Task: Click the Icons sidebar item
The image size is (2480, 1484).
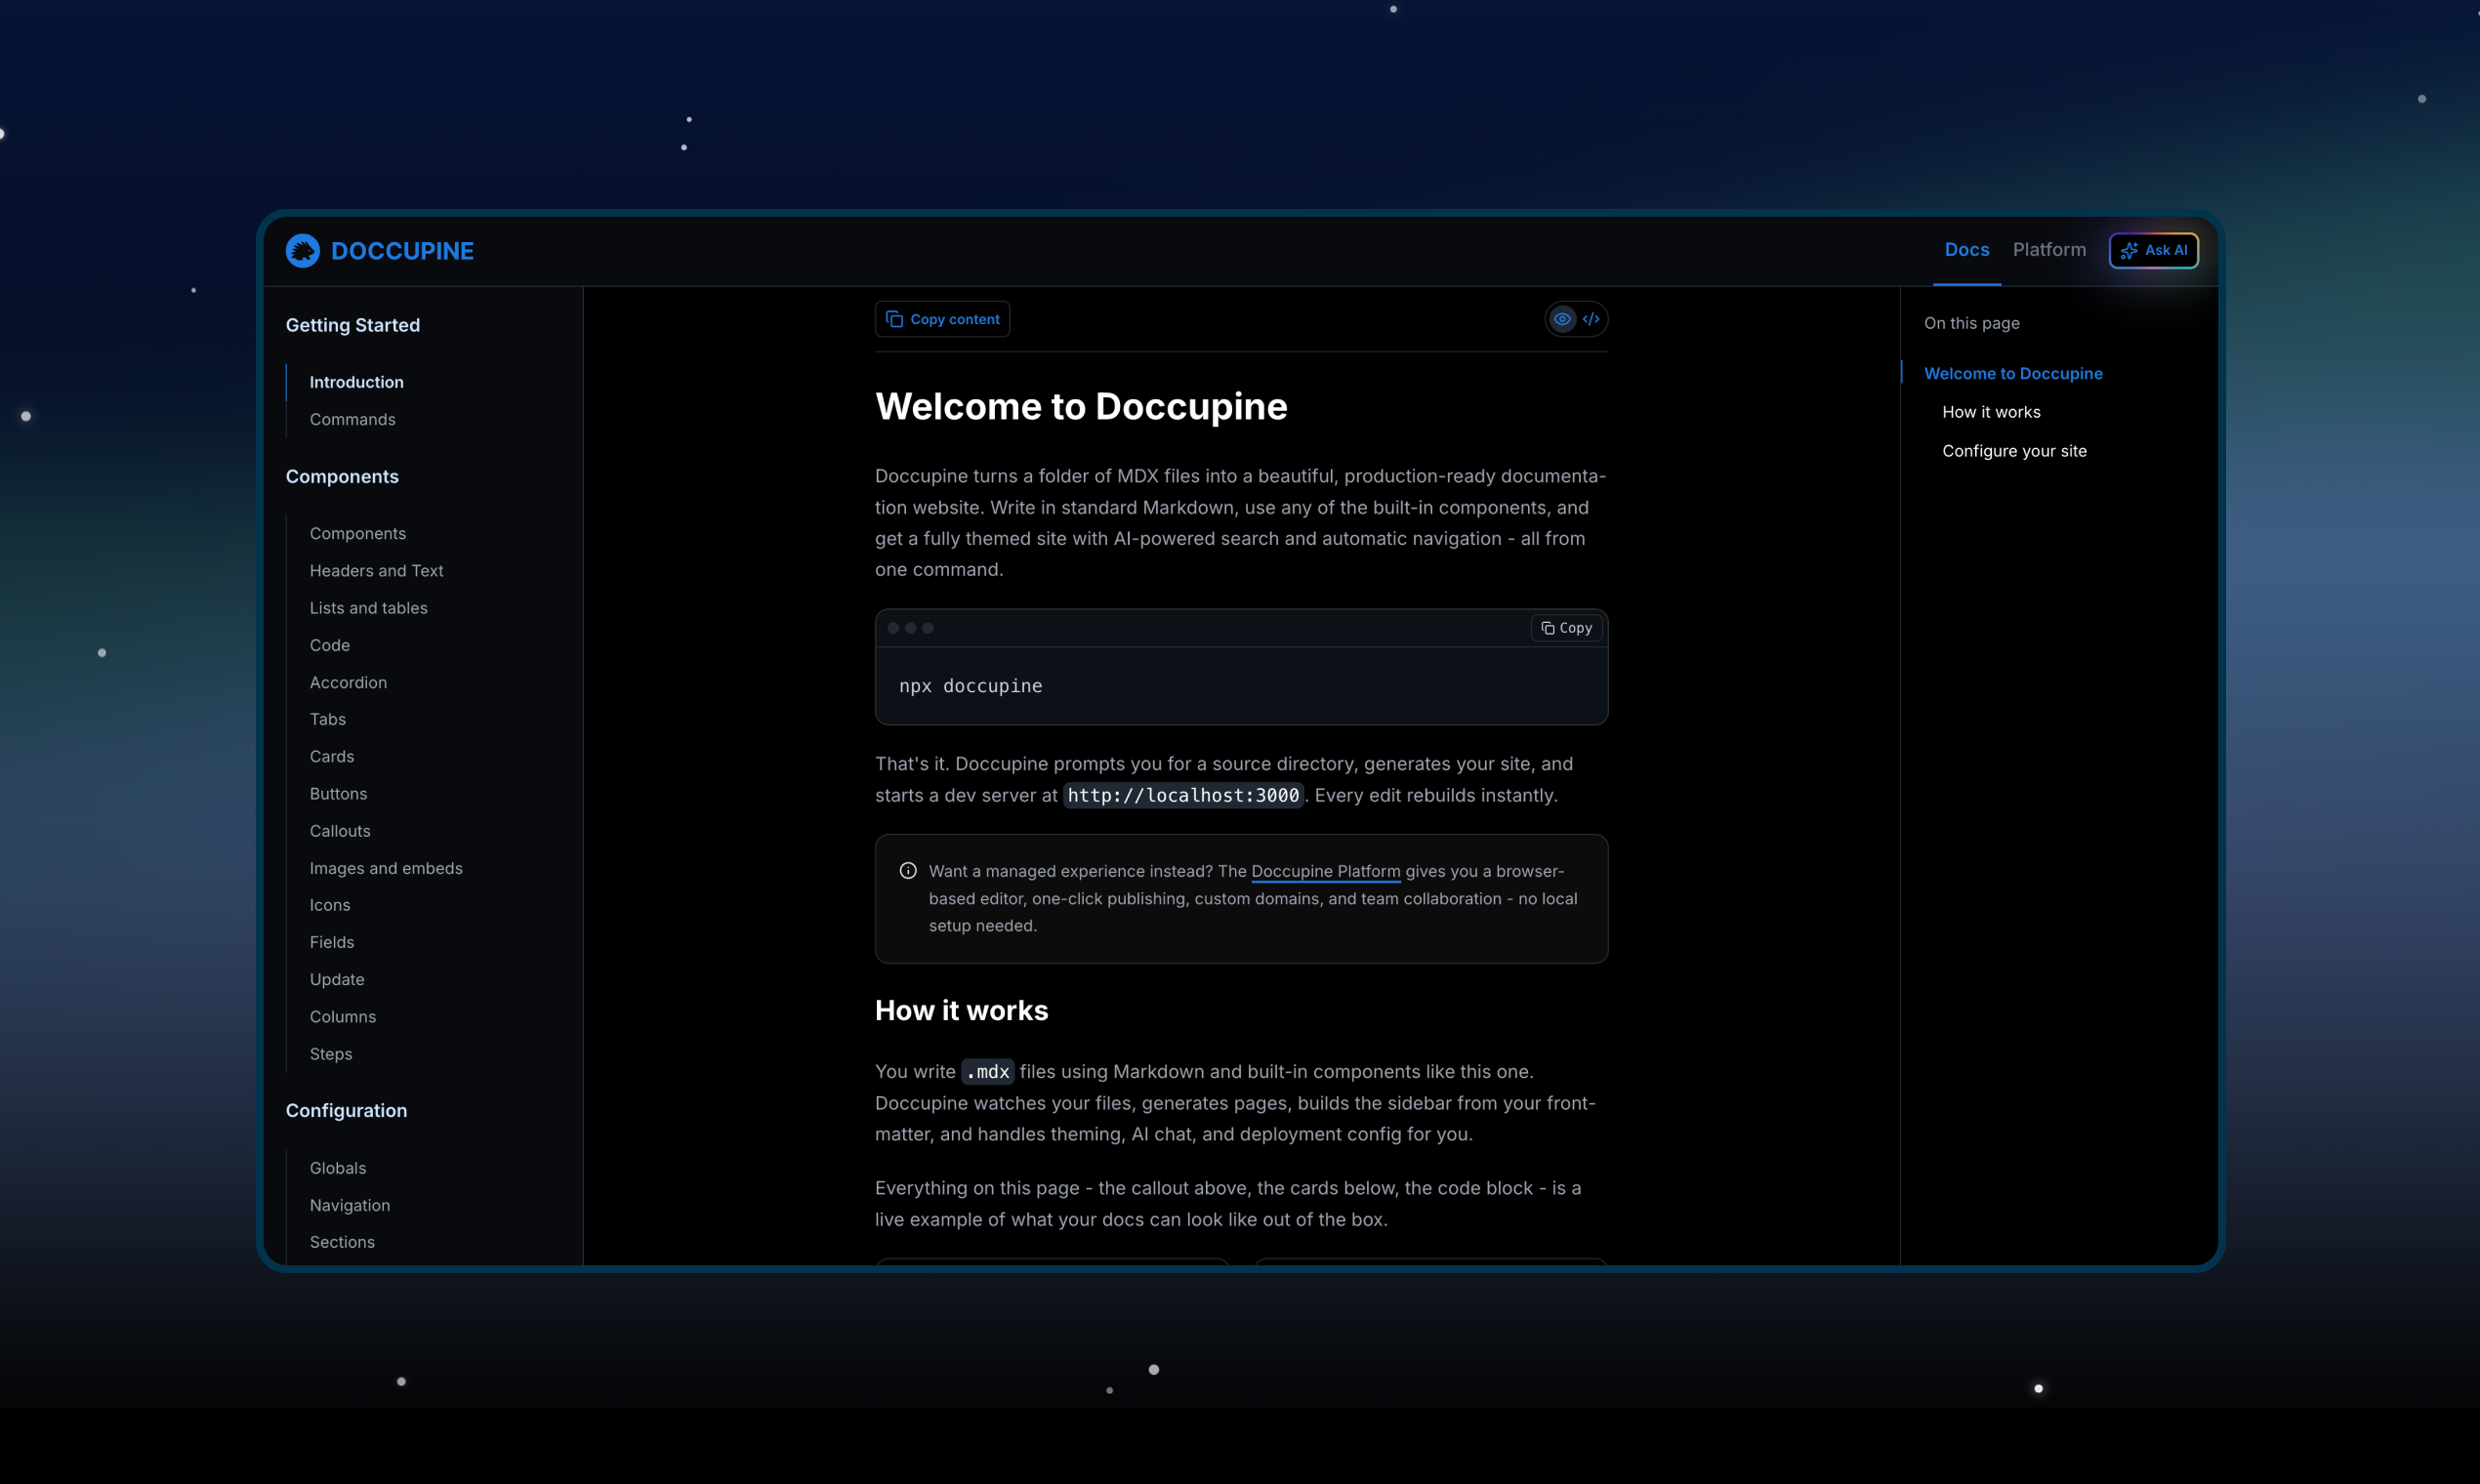Action: (x=330, y=905)
